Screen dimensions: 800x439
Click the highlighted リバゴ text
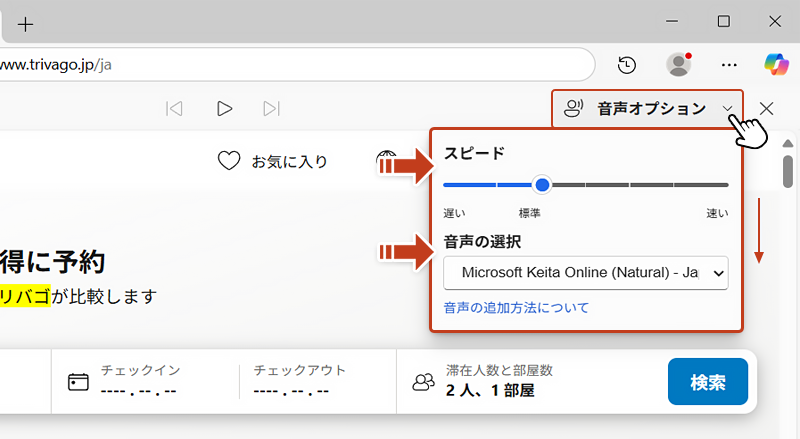[25, 296]
